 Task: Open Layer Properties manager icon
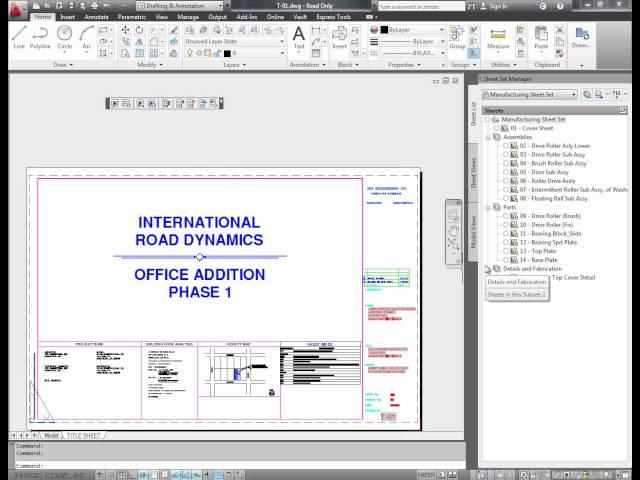[x=190, y=30]
